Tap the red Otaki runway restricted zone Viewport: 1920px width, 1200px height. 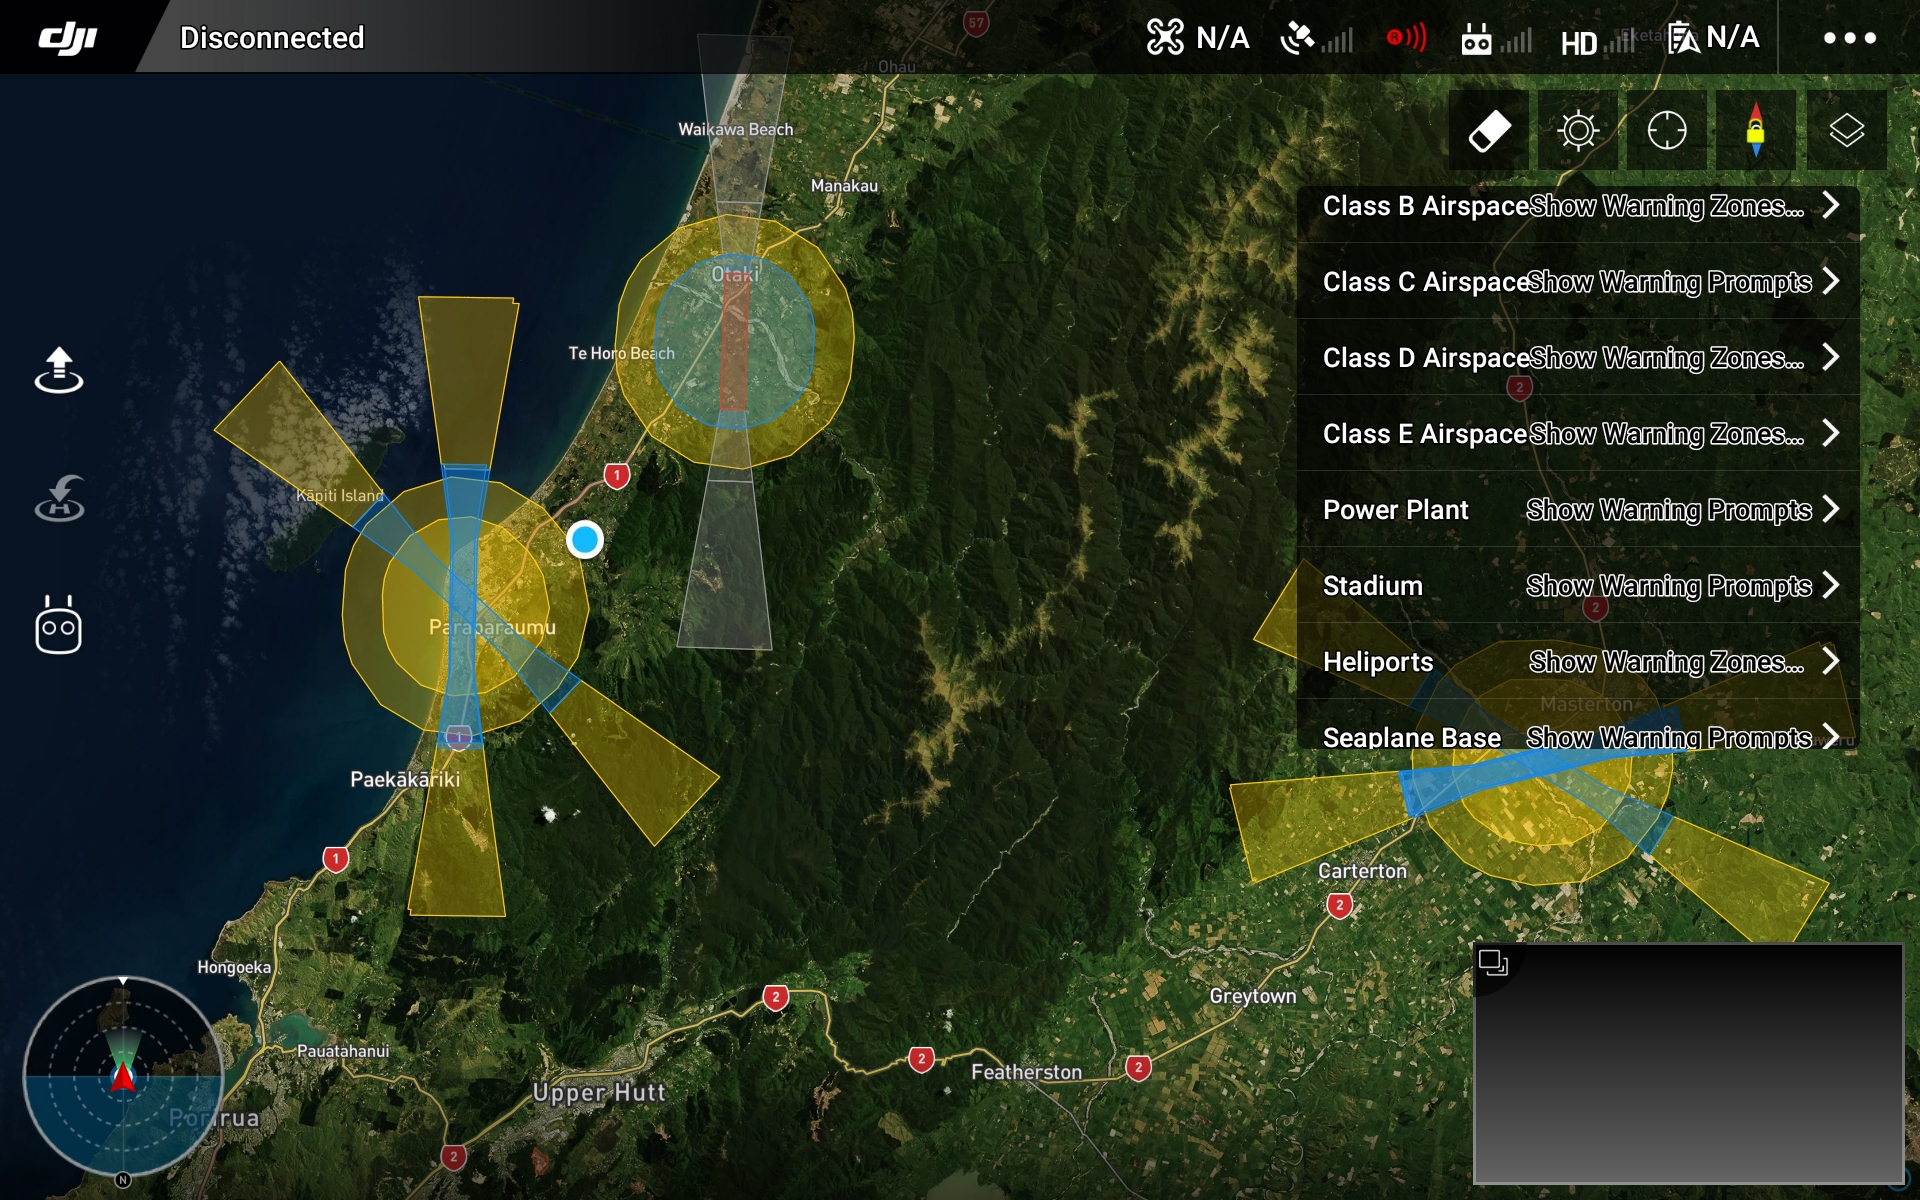coord(735,340)
